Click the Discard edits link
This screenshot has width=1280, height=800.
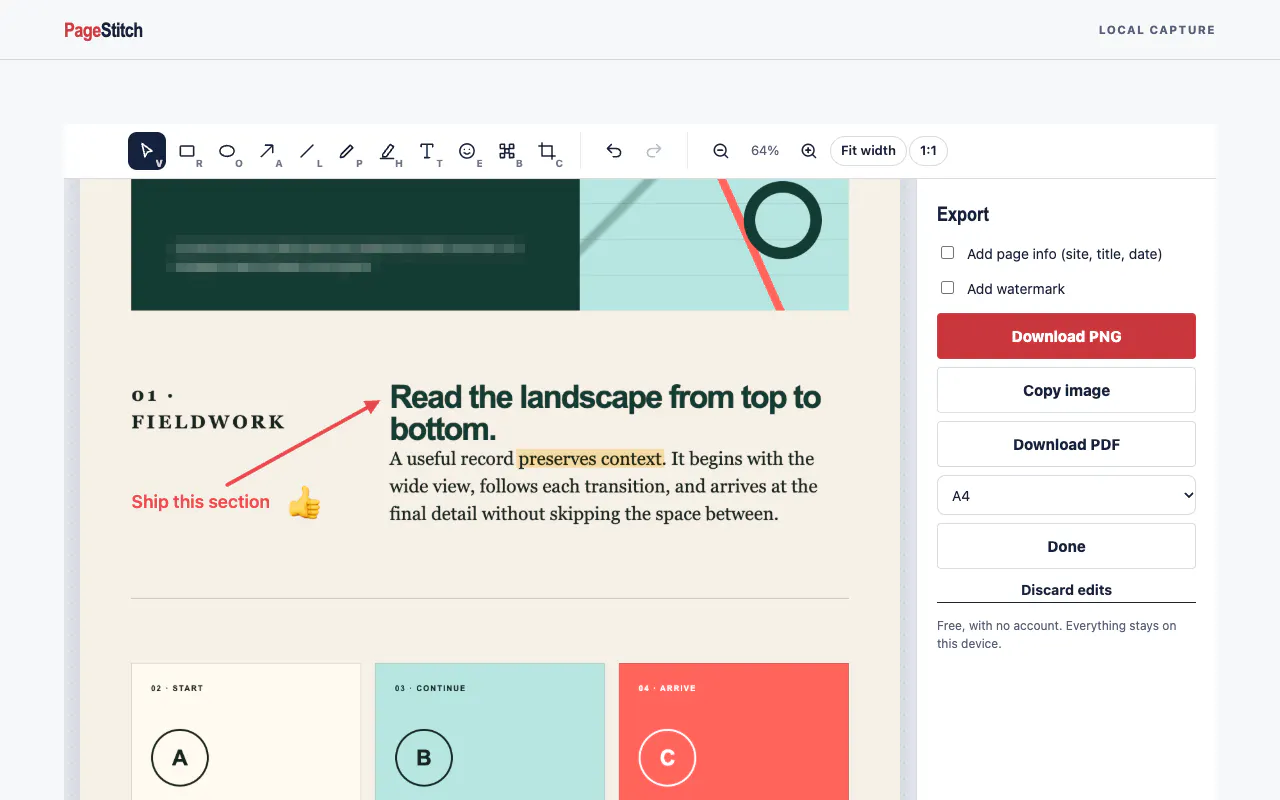1066,590
